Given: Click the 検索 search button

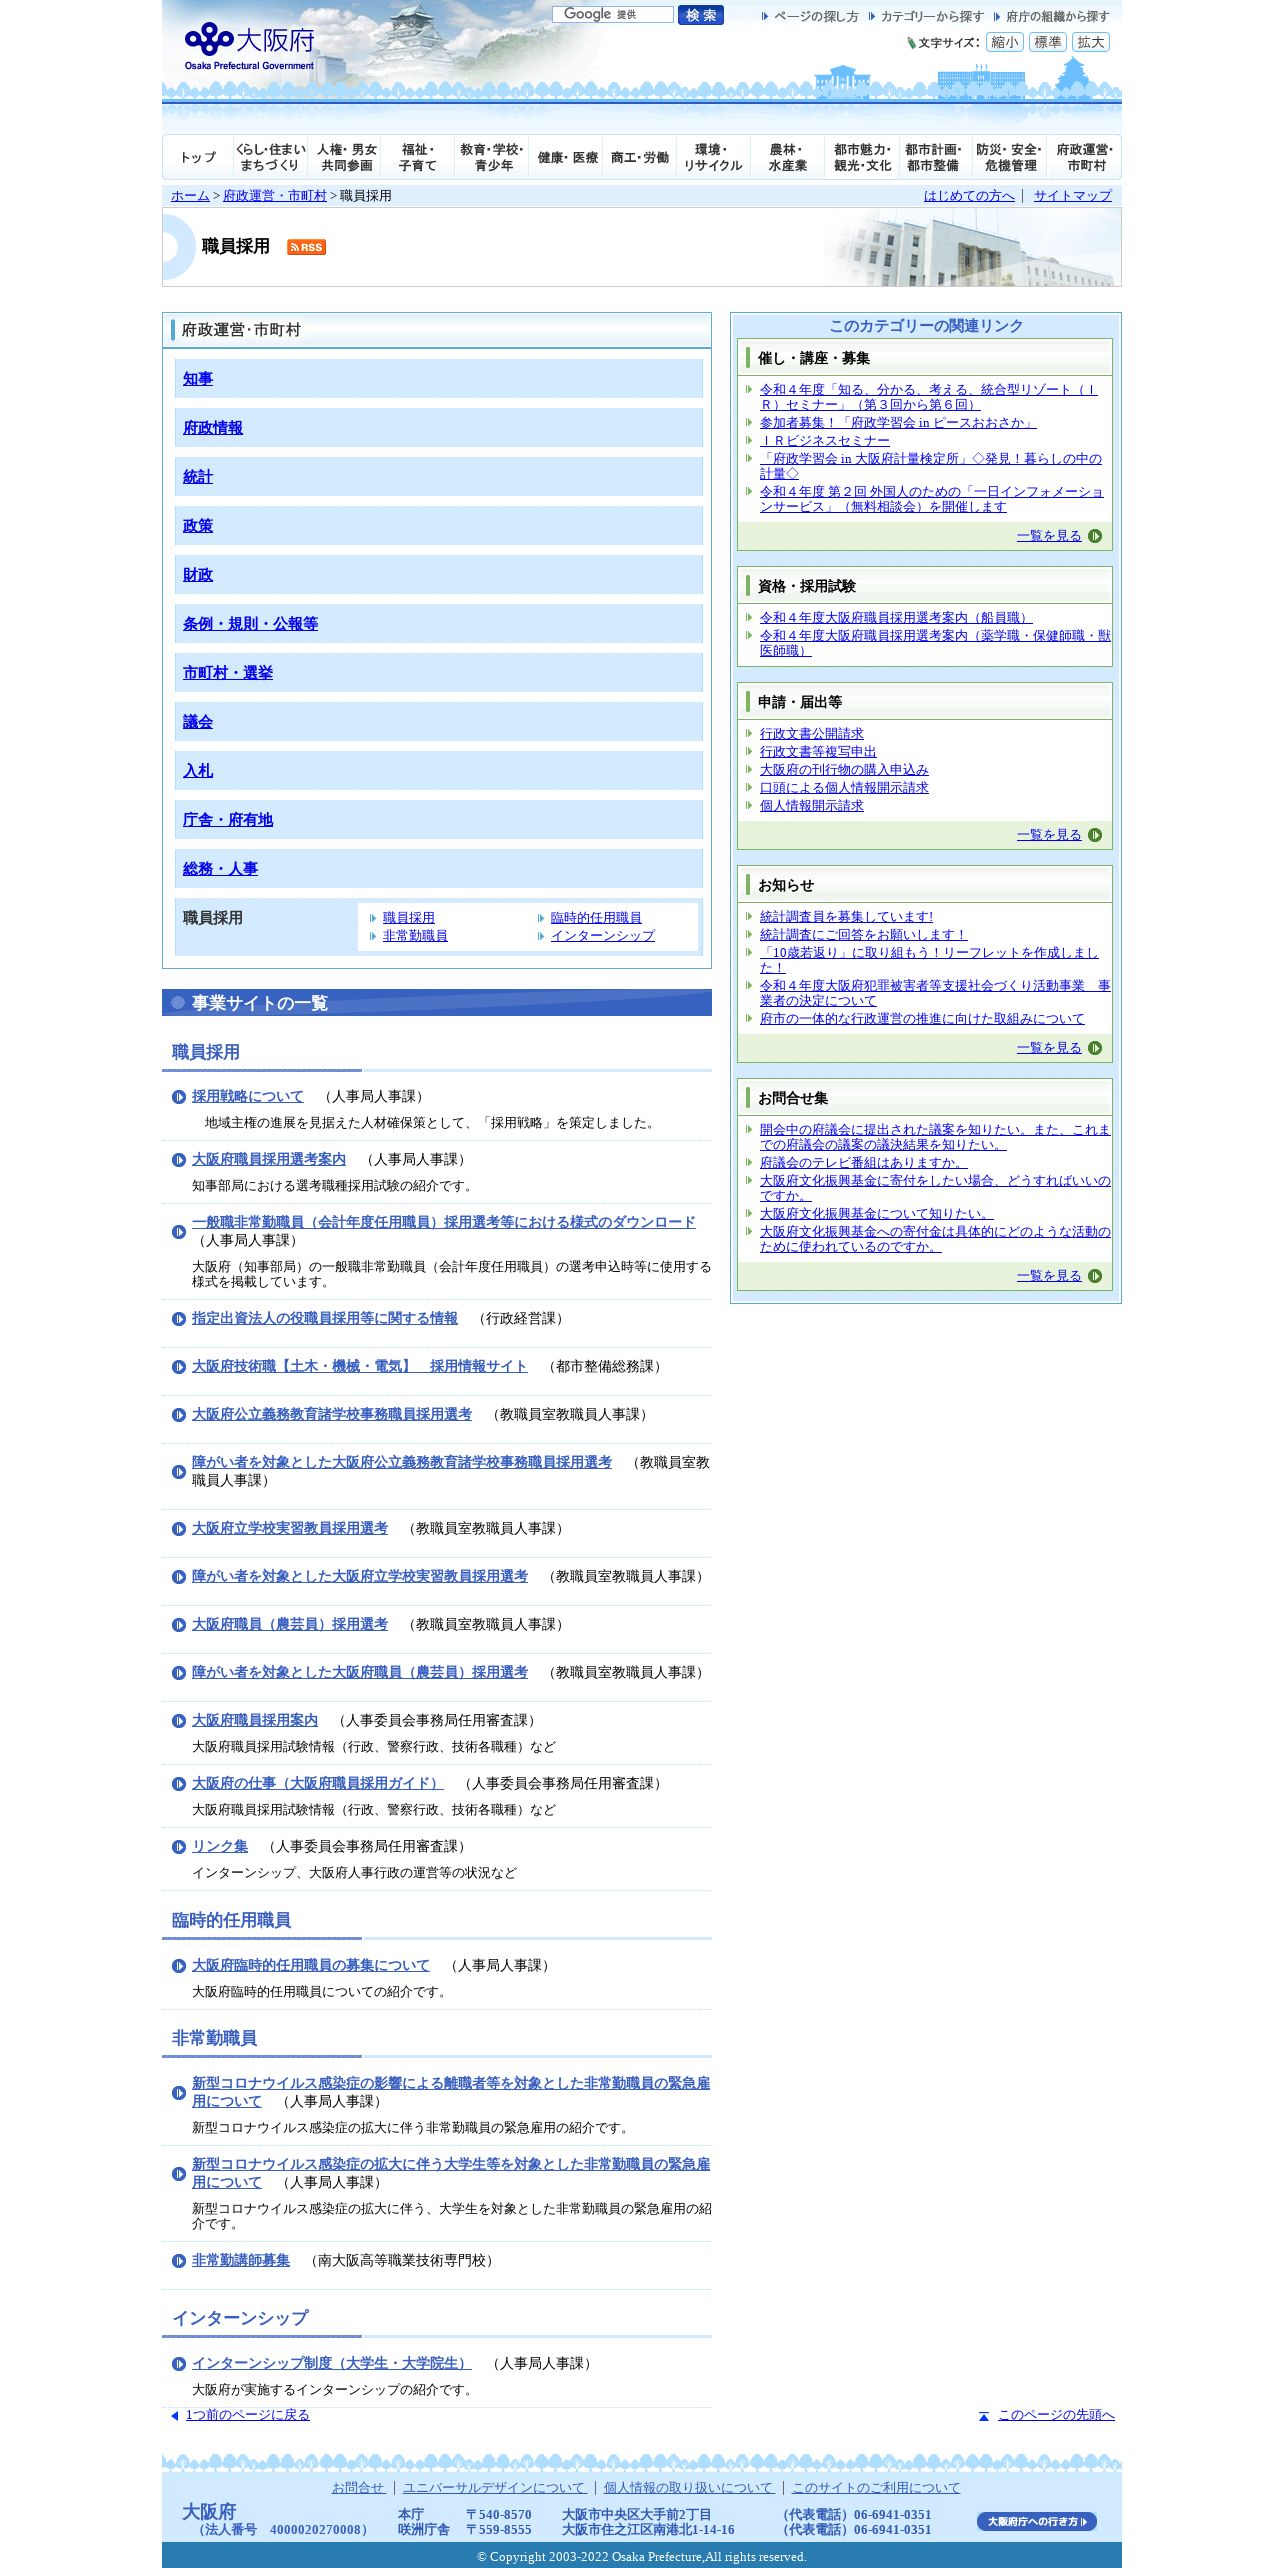Looking at the screenshot, I should (700, 15).
